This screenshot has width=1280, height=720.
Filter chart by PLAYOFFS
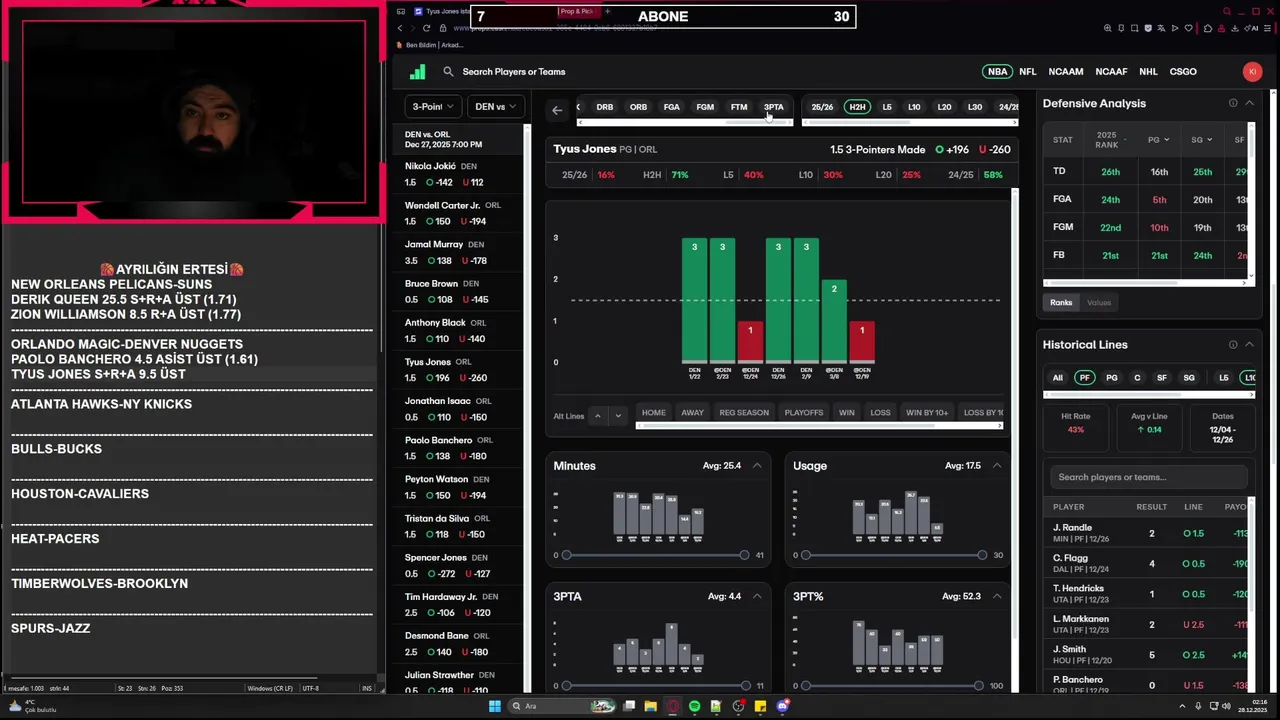(804, 413)
